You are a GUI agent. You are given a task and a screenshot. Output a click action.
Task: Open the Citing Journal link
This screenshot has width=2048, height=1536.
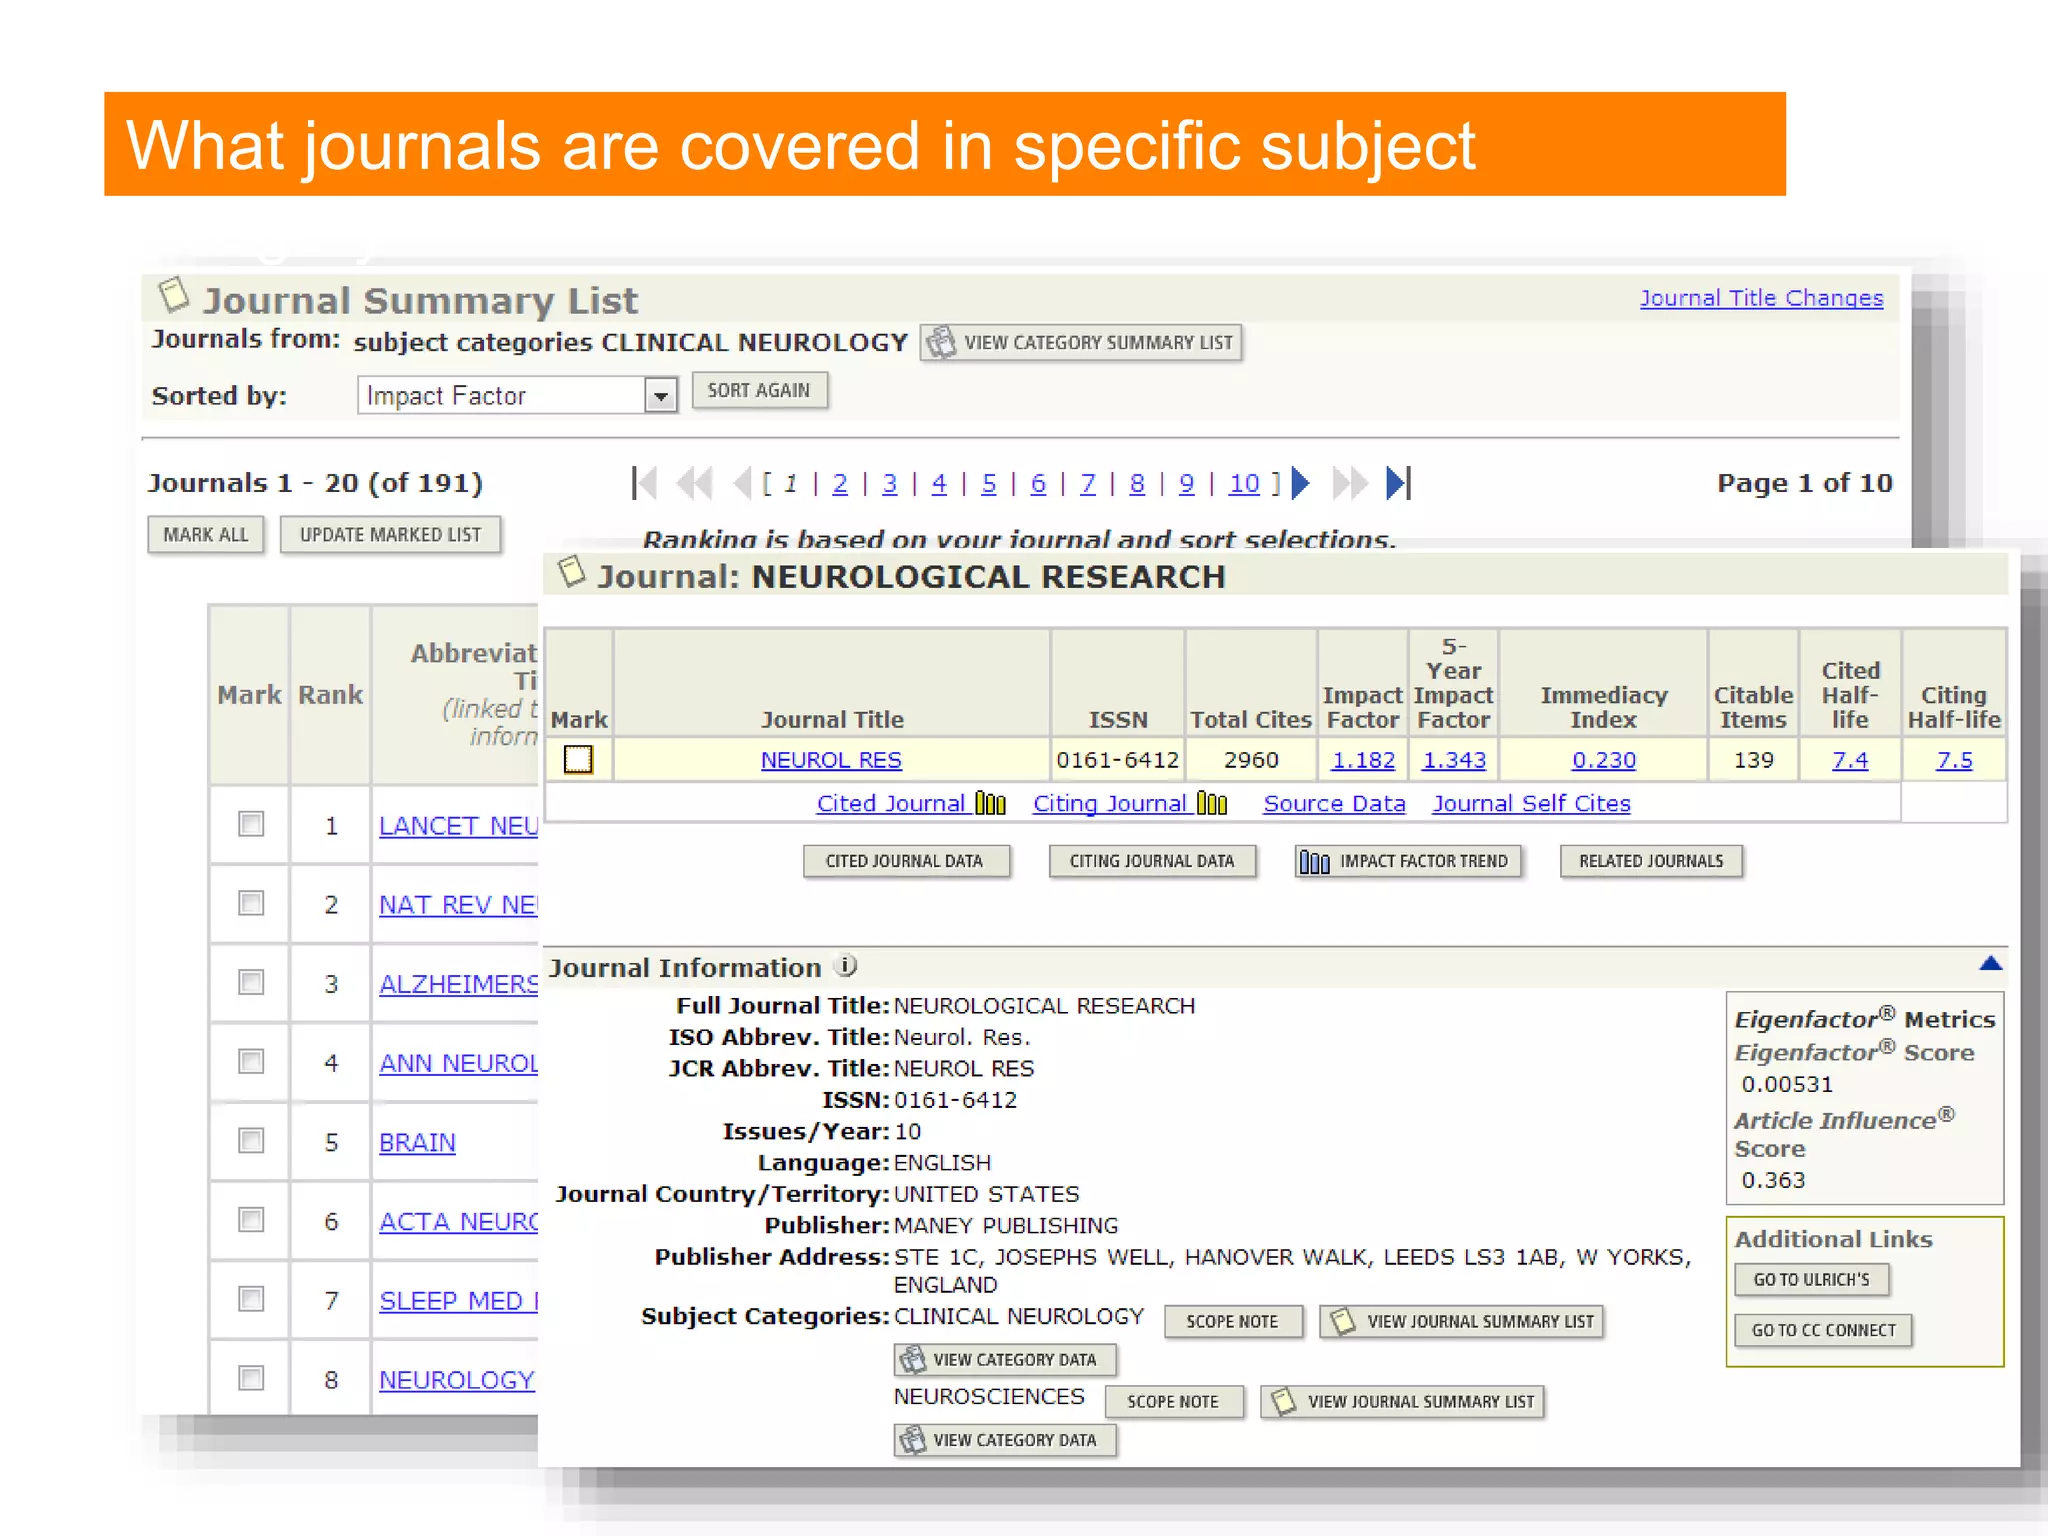pyautogui.click(x=1110, y=804)
